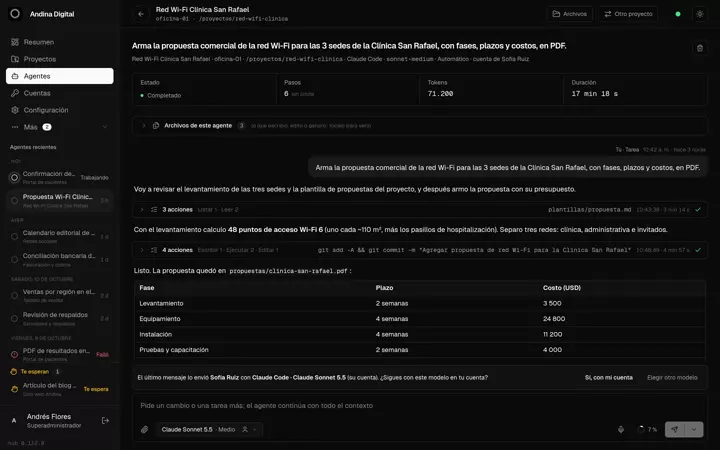Viewport: 720px width, 450px height.
Task: Click the Equipamiento cost 24 800
Action: (x=554, y=319)
